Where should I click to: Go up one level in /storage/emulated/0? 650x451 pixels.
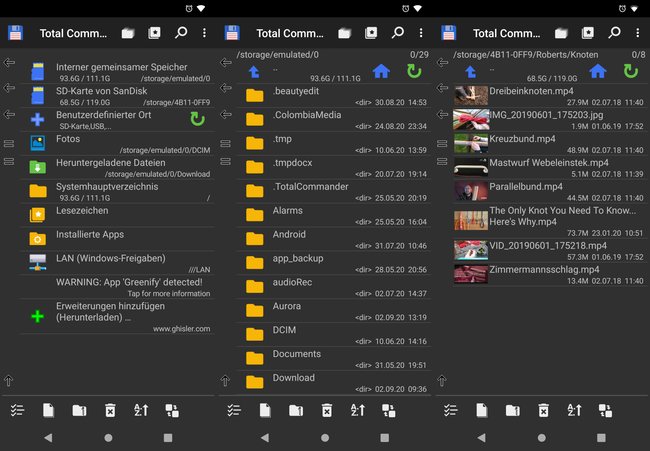pyautogui.click(x=254, y=72)
